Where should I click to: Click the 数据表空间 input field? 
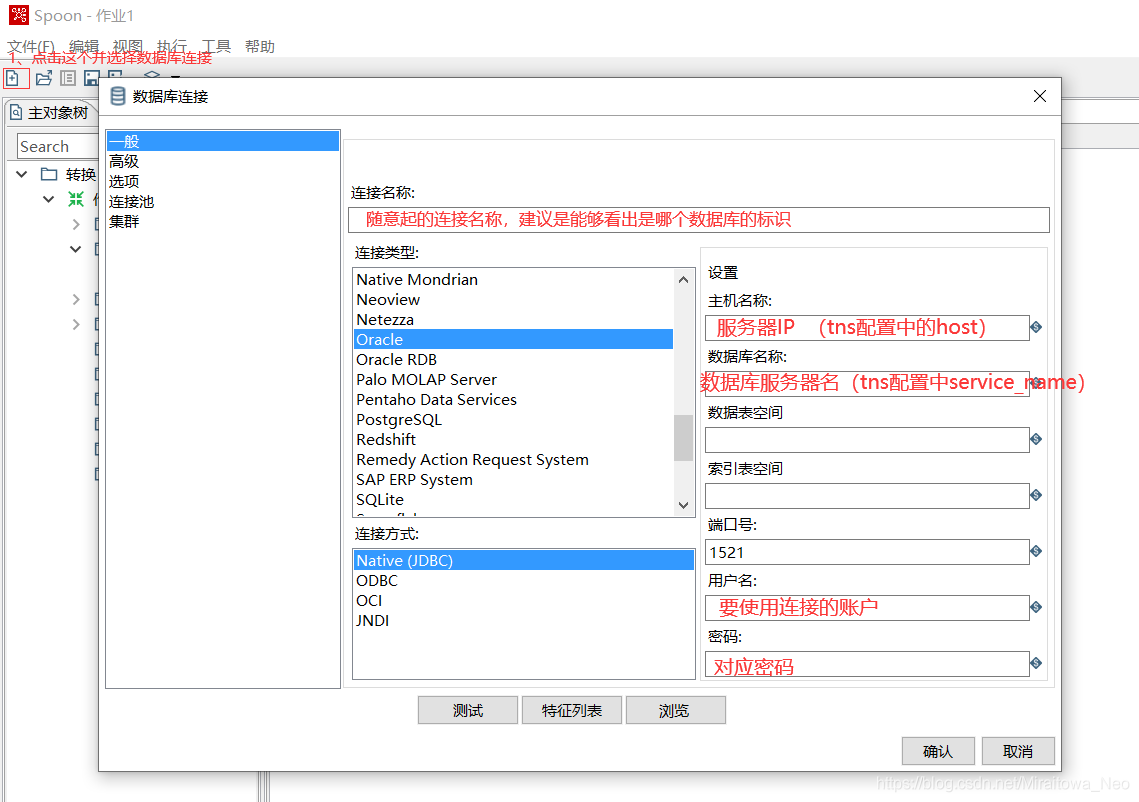coord(867,440)
